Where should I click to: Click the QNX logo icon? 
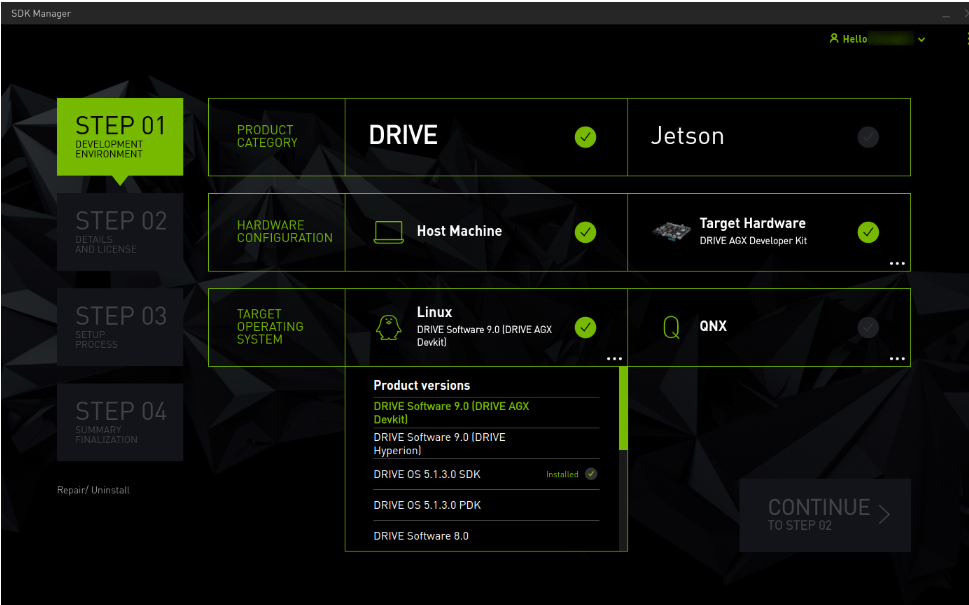(x=671, y=326)
